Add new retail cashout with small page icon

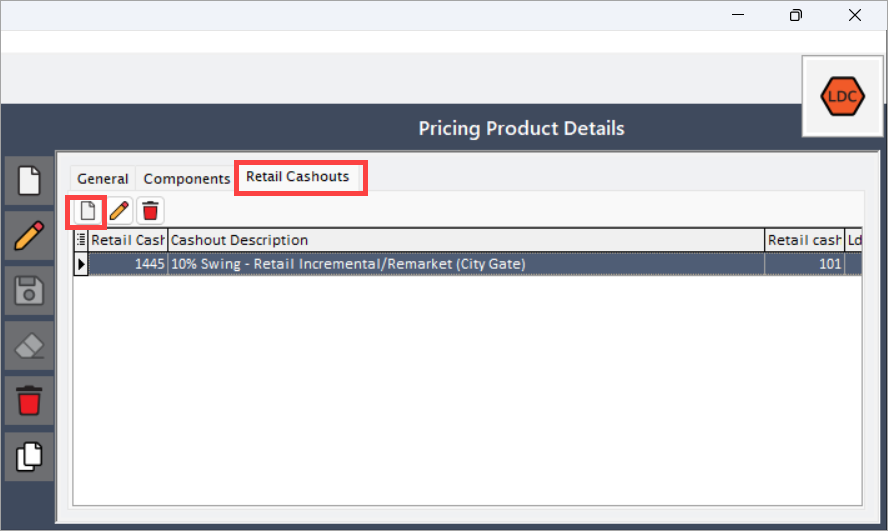[87, 211]
